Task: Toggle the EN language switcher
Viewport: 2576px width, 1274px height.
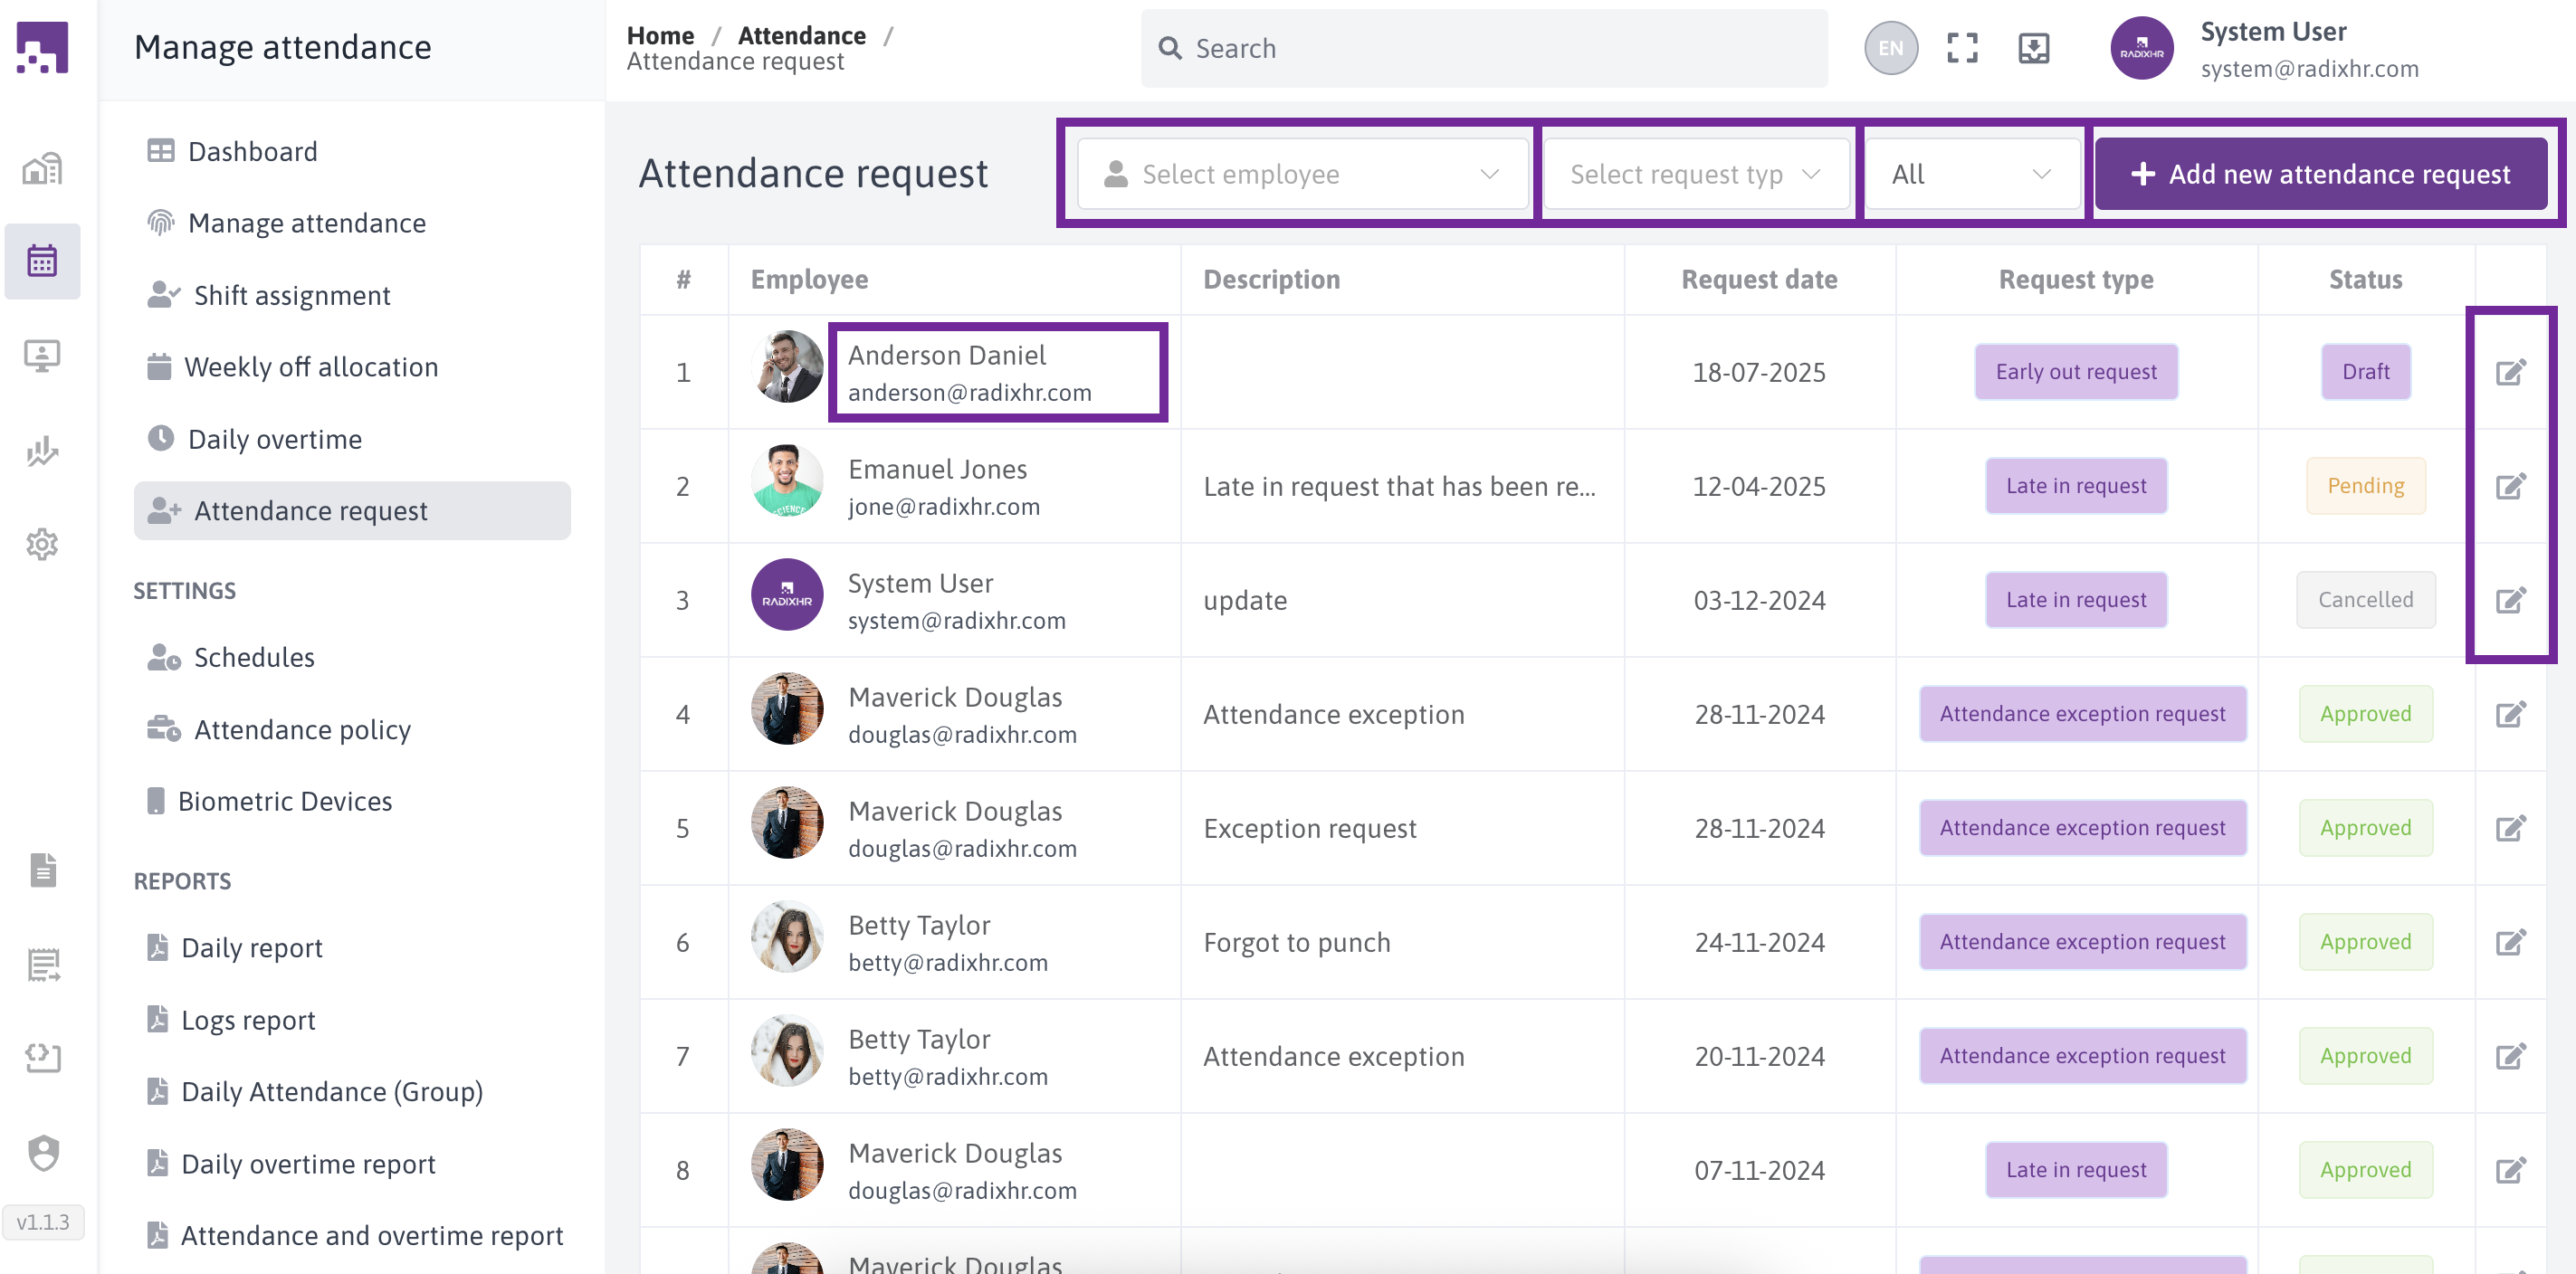Action: [1890, 48]
